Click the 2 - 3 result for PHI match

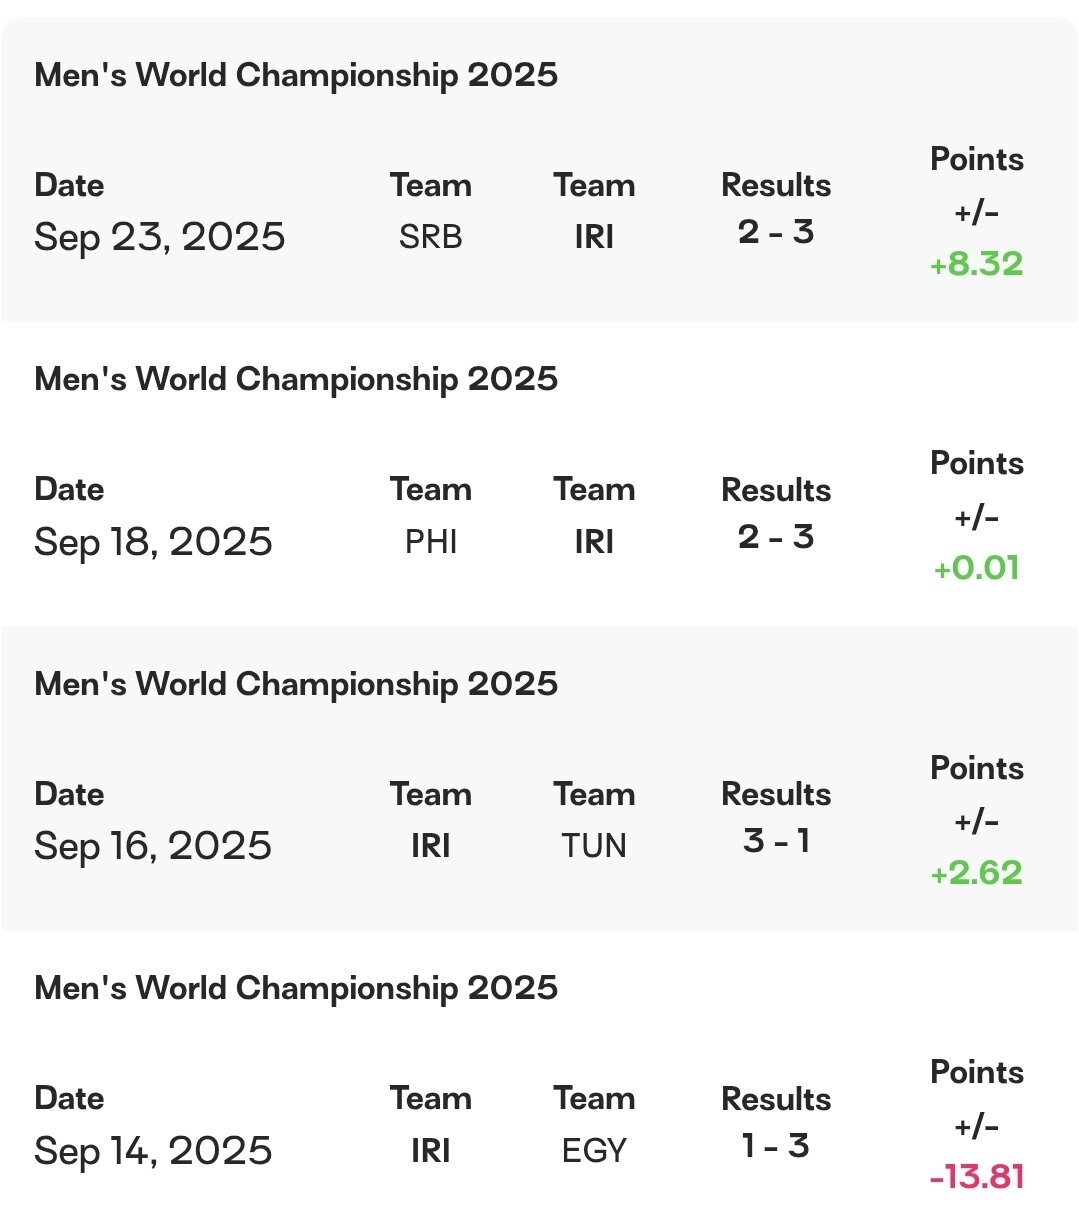[776, 537]
